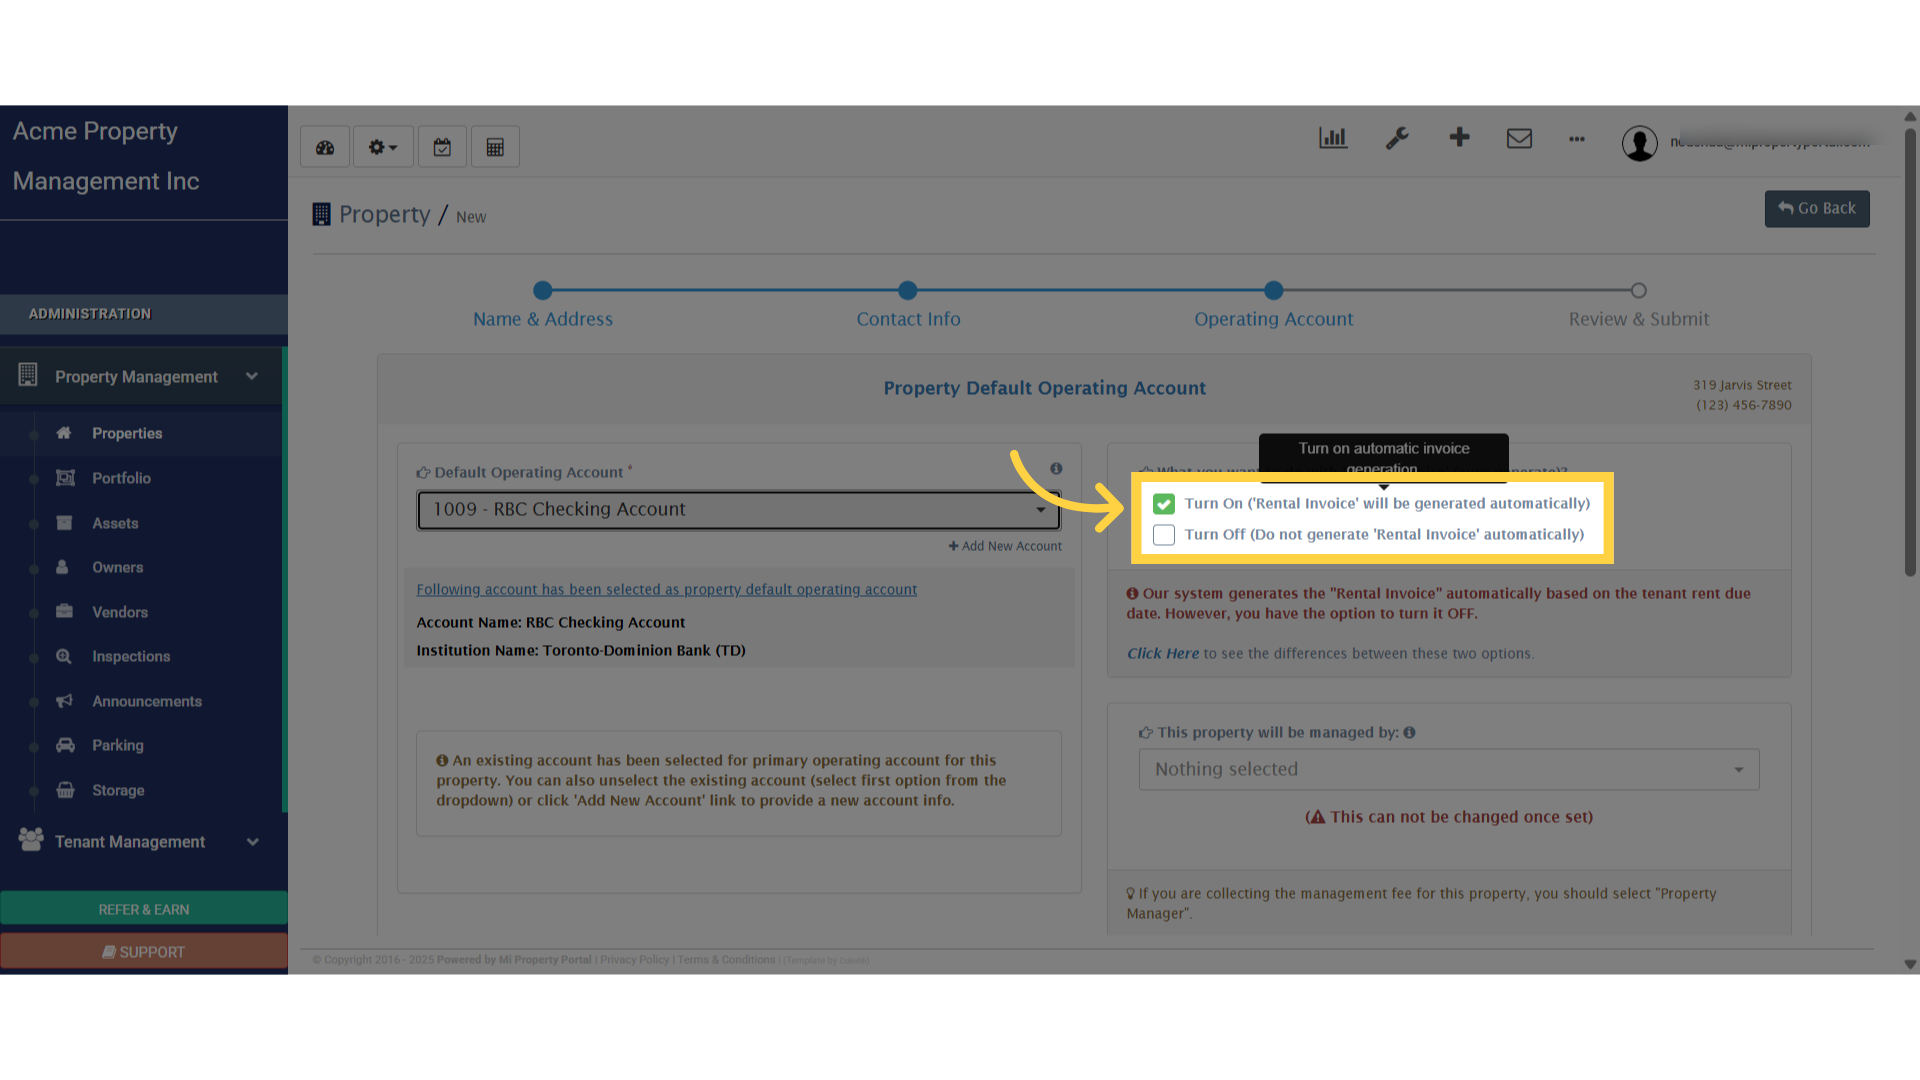Click the ellipsis icon for more options
The image size is (1920, 1080).
1577,141
